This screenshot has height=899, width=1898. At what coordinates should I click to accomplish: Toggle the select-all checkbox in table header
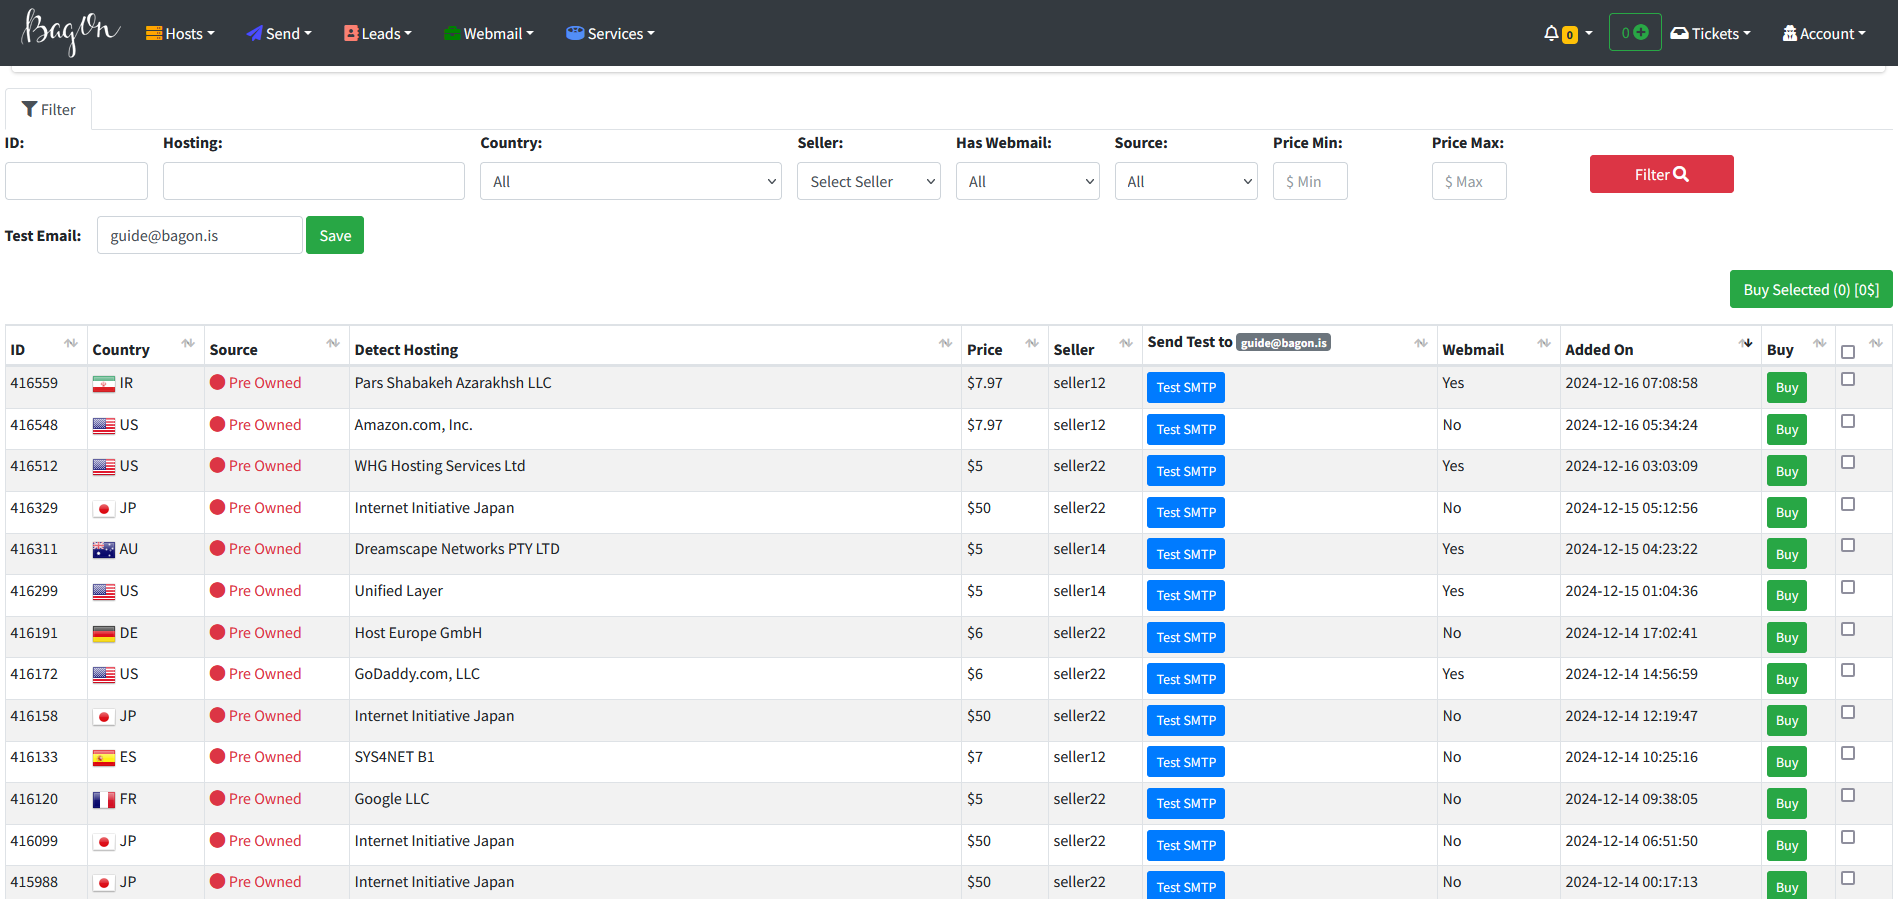click(1848, 352)
